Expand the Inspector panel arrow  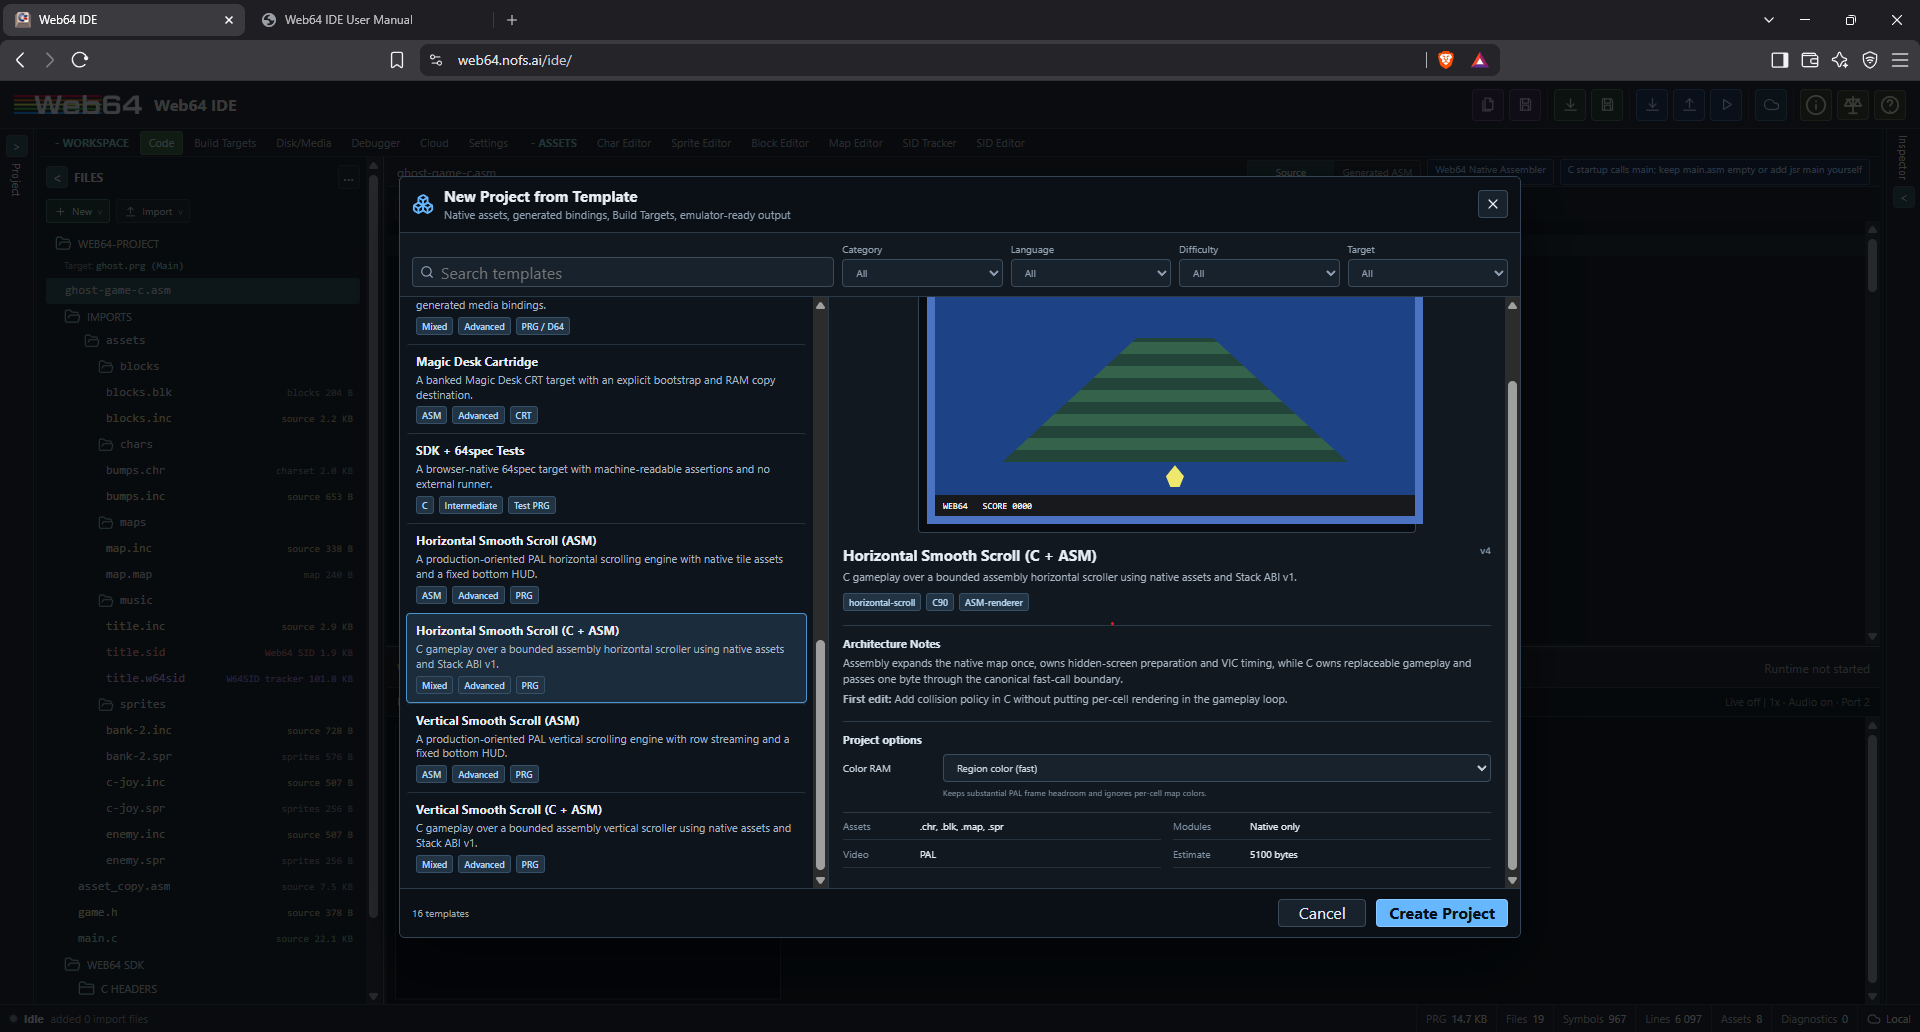1902,198
